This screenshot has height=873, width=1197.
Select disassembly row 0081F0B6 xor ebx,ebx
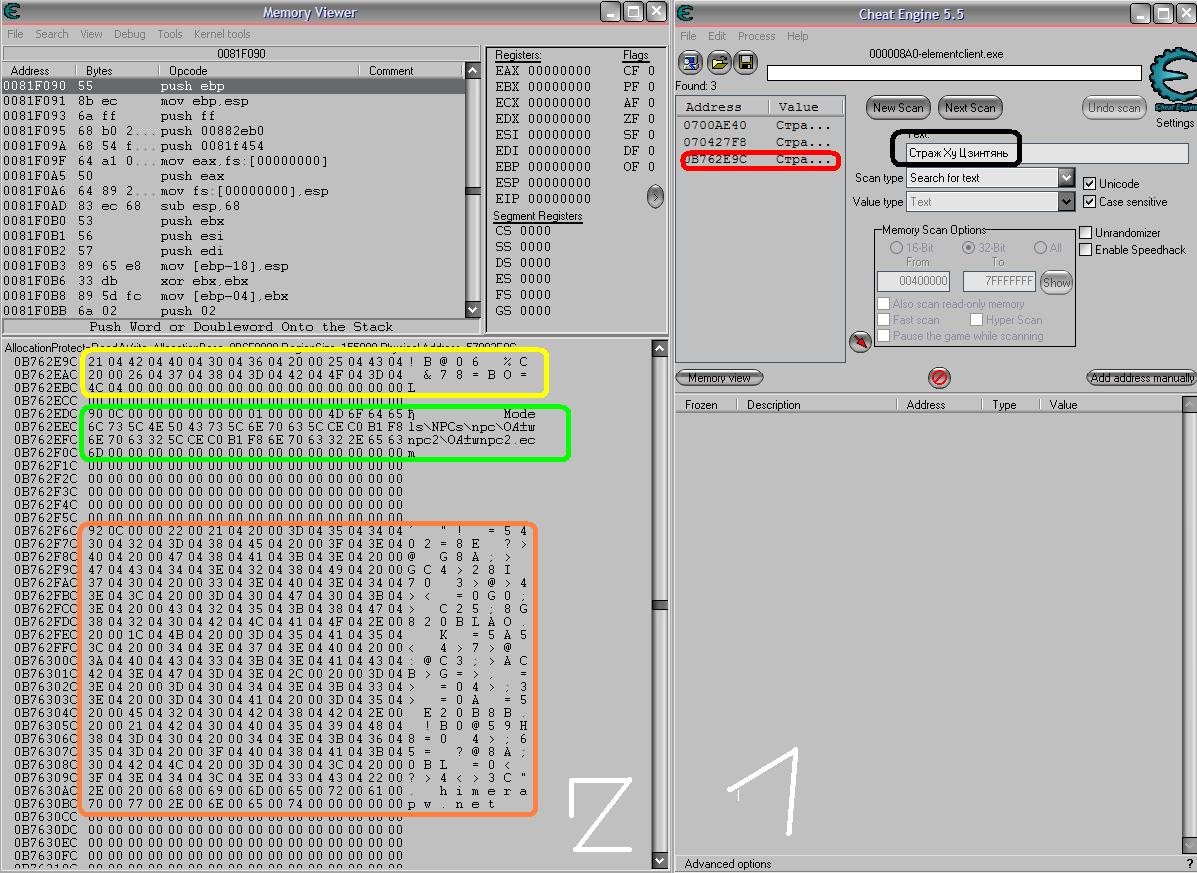(234, 281)
